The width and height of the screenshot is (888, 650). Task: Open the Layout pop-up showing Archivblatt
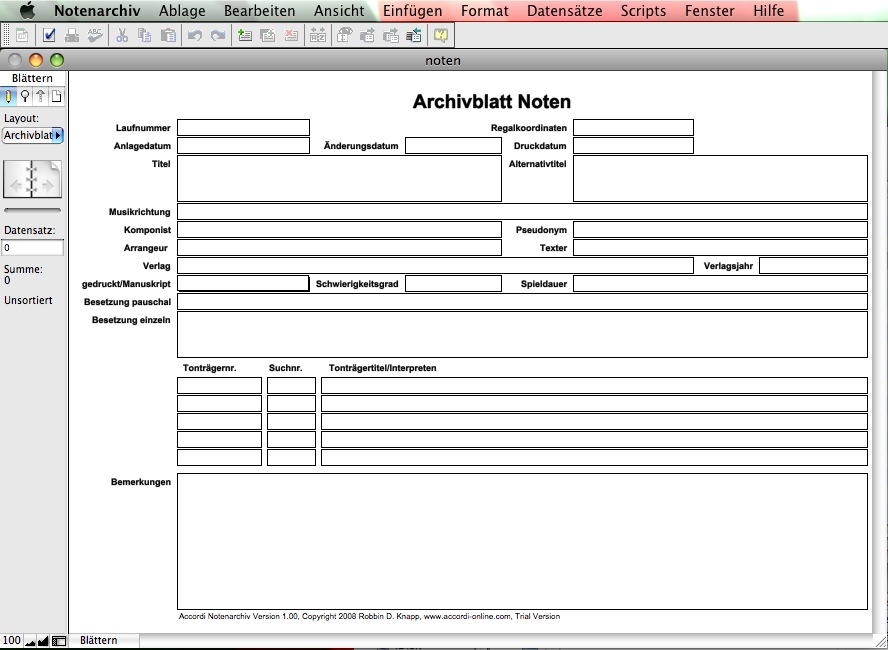coord(33,135)
